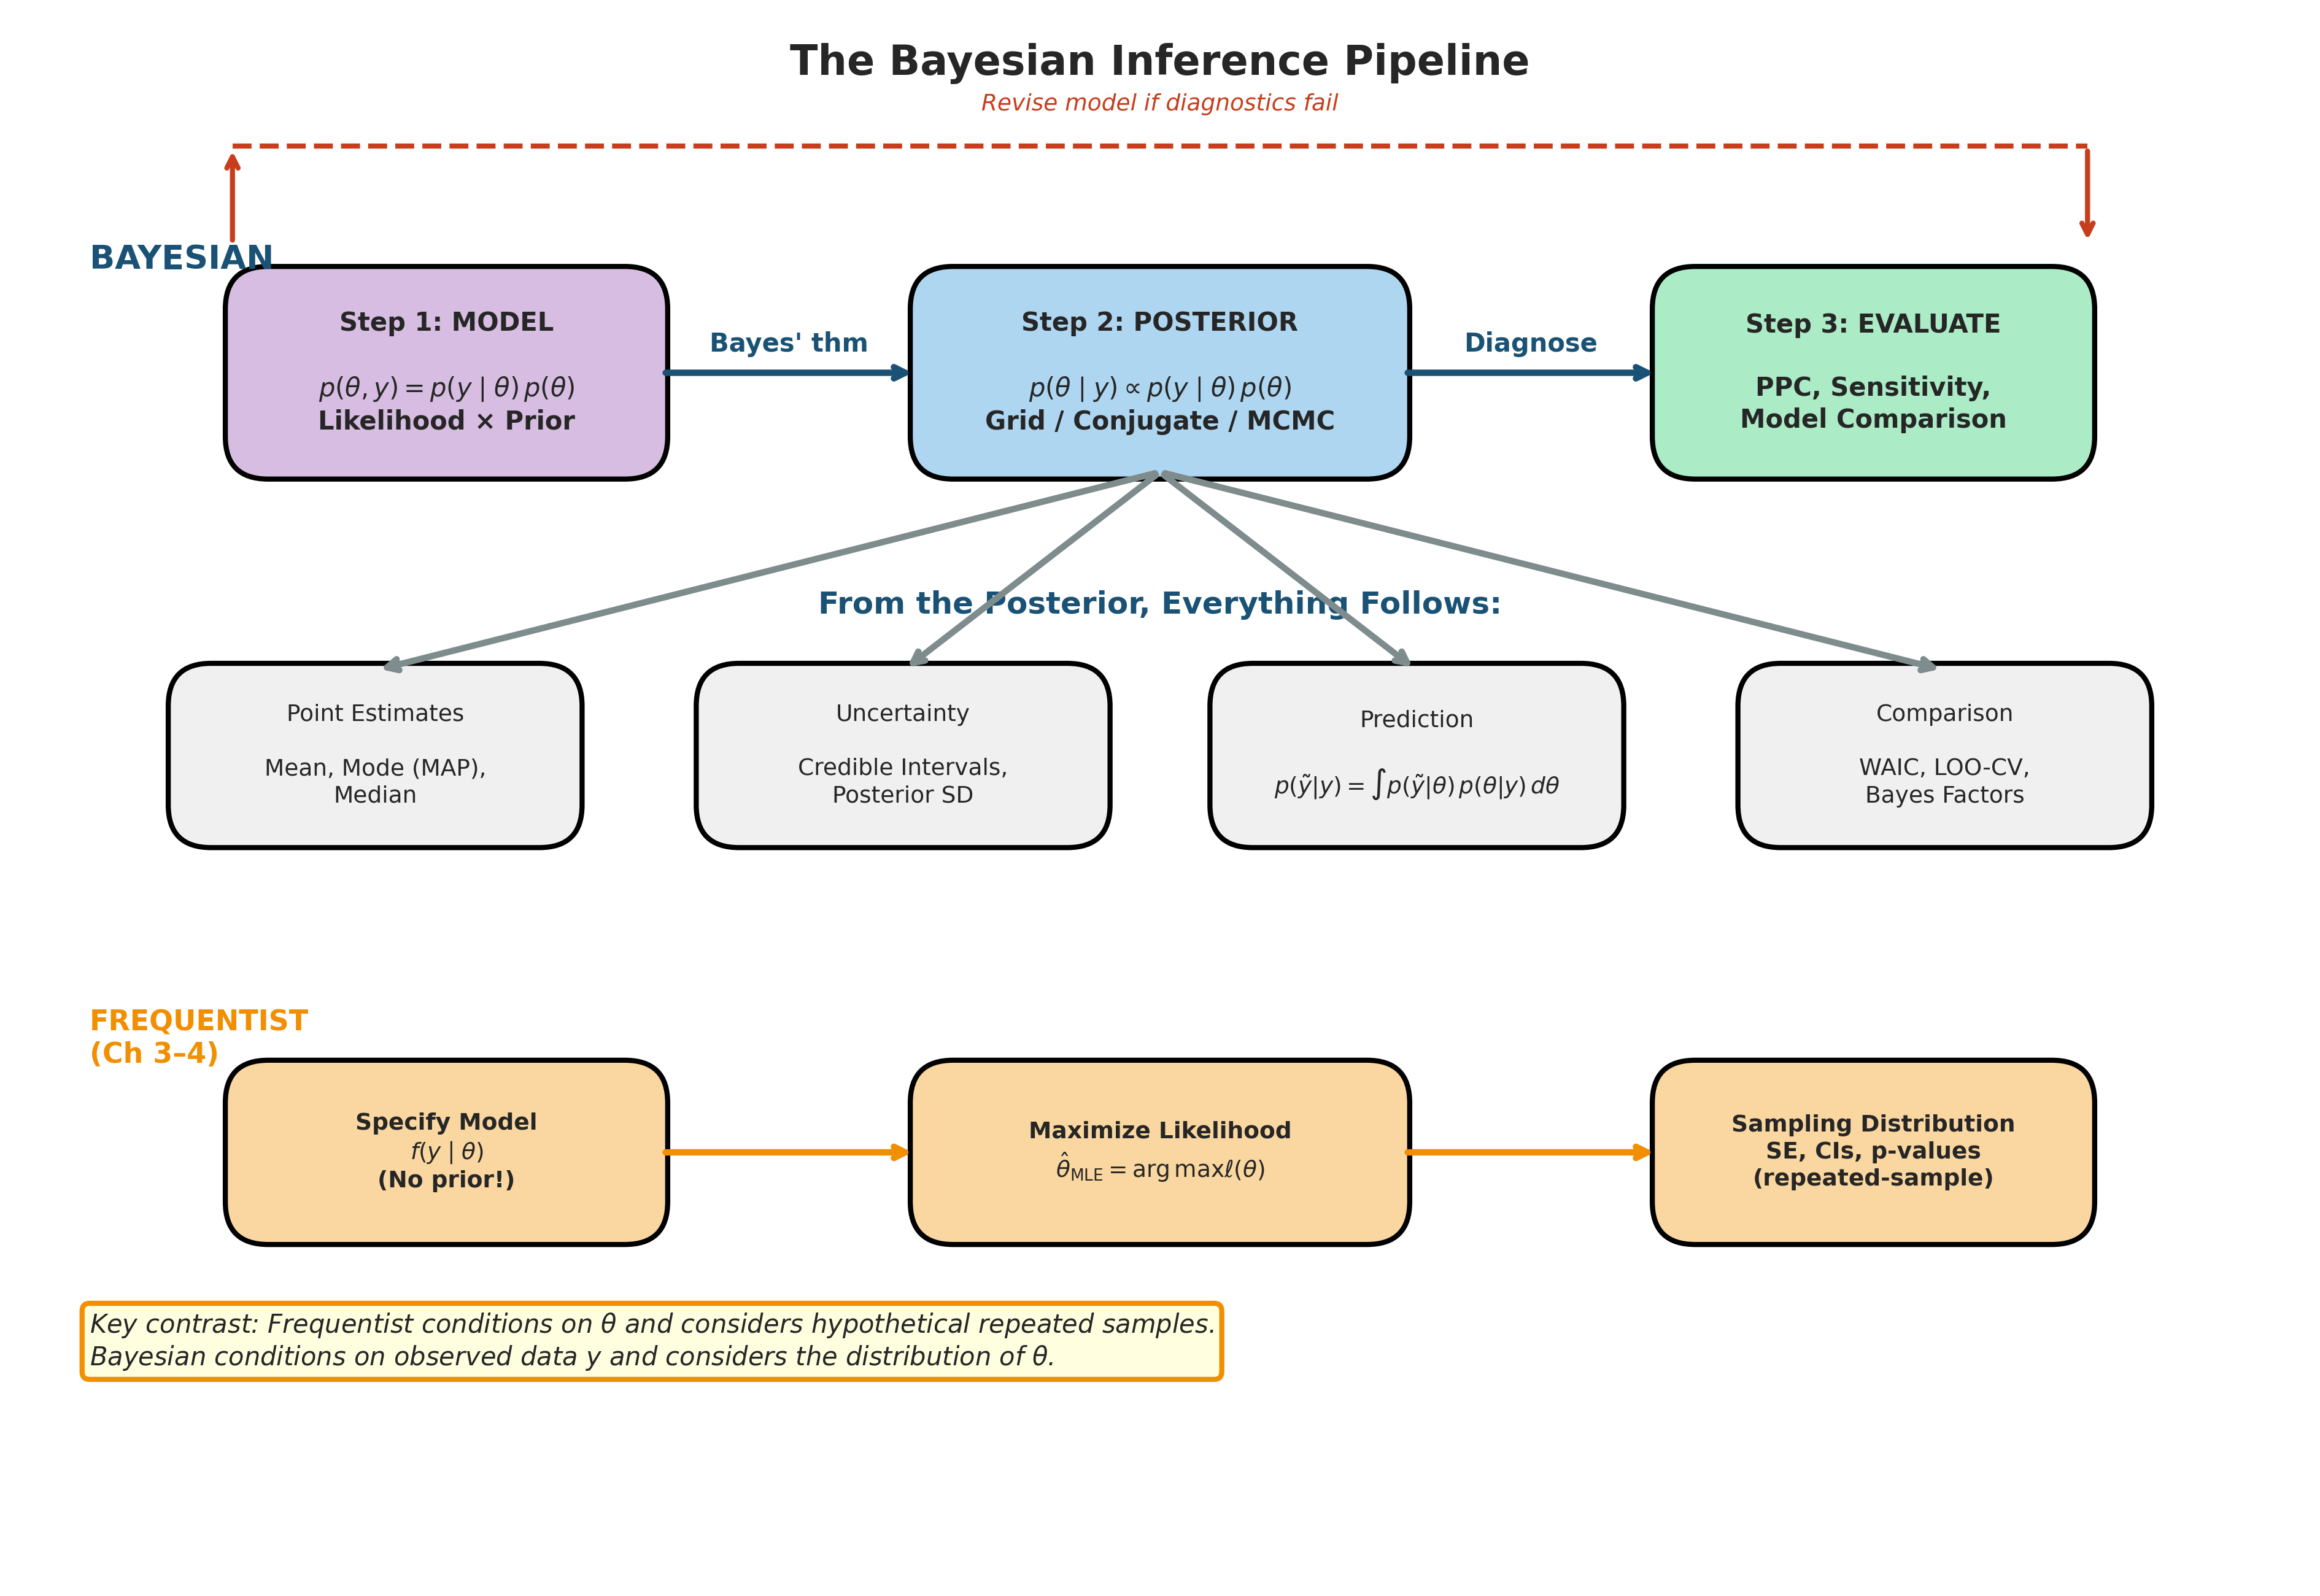Click the red upward arrowhead above BAYESIAN
Image resolution: width=2320 pixels, height=1596 pixels.
click(x=233, y=162)
